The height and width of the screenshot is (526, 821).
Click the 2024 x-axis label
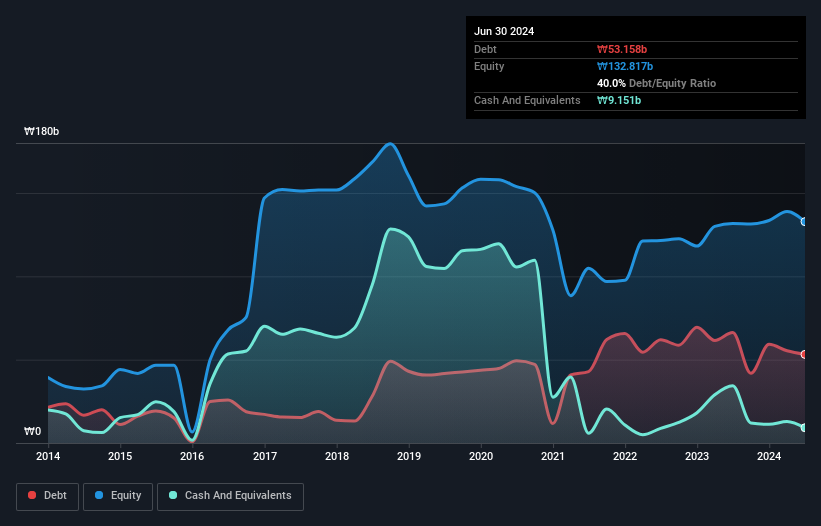click(769, 456)
